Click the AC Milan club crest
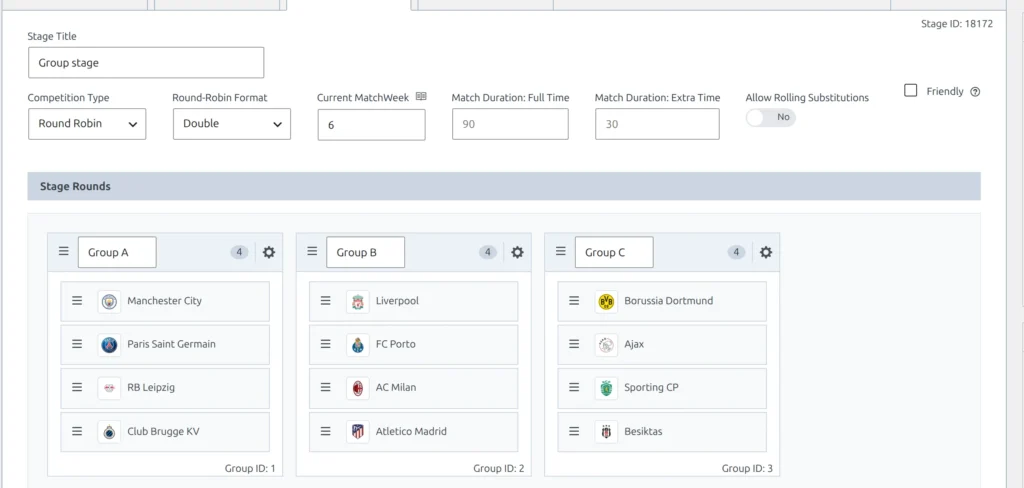The image size is (1024, 488). [x=357, y=388]
